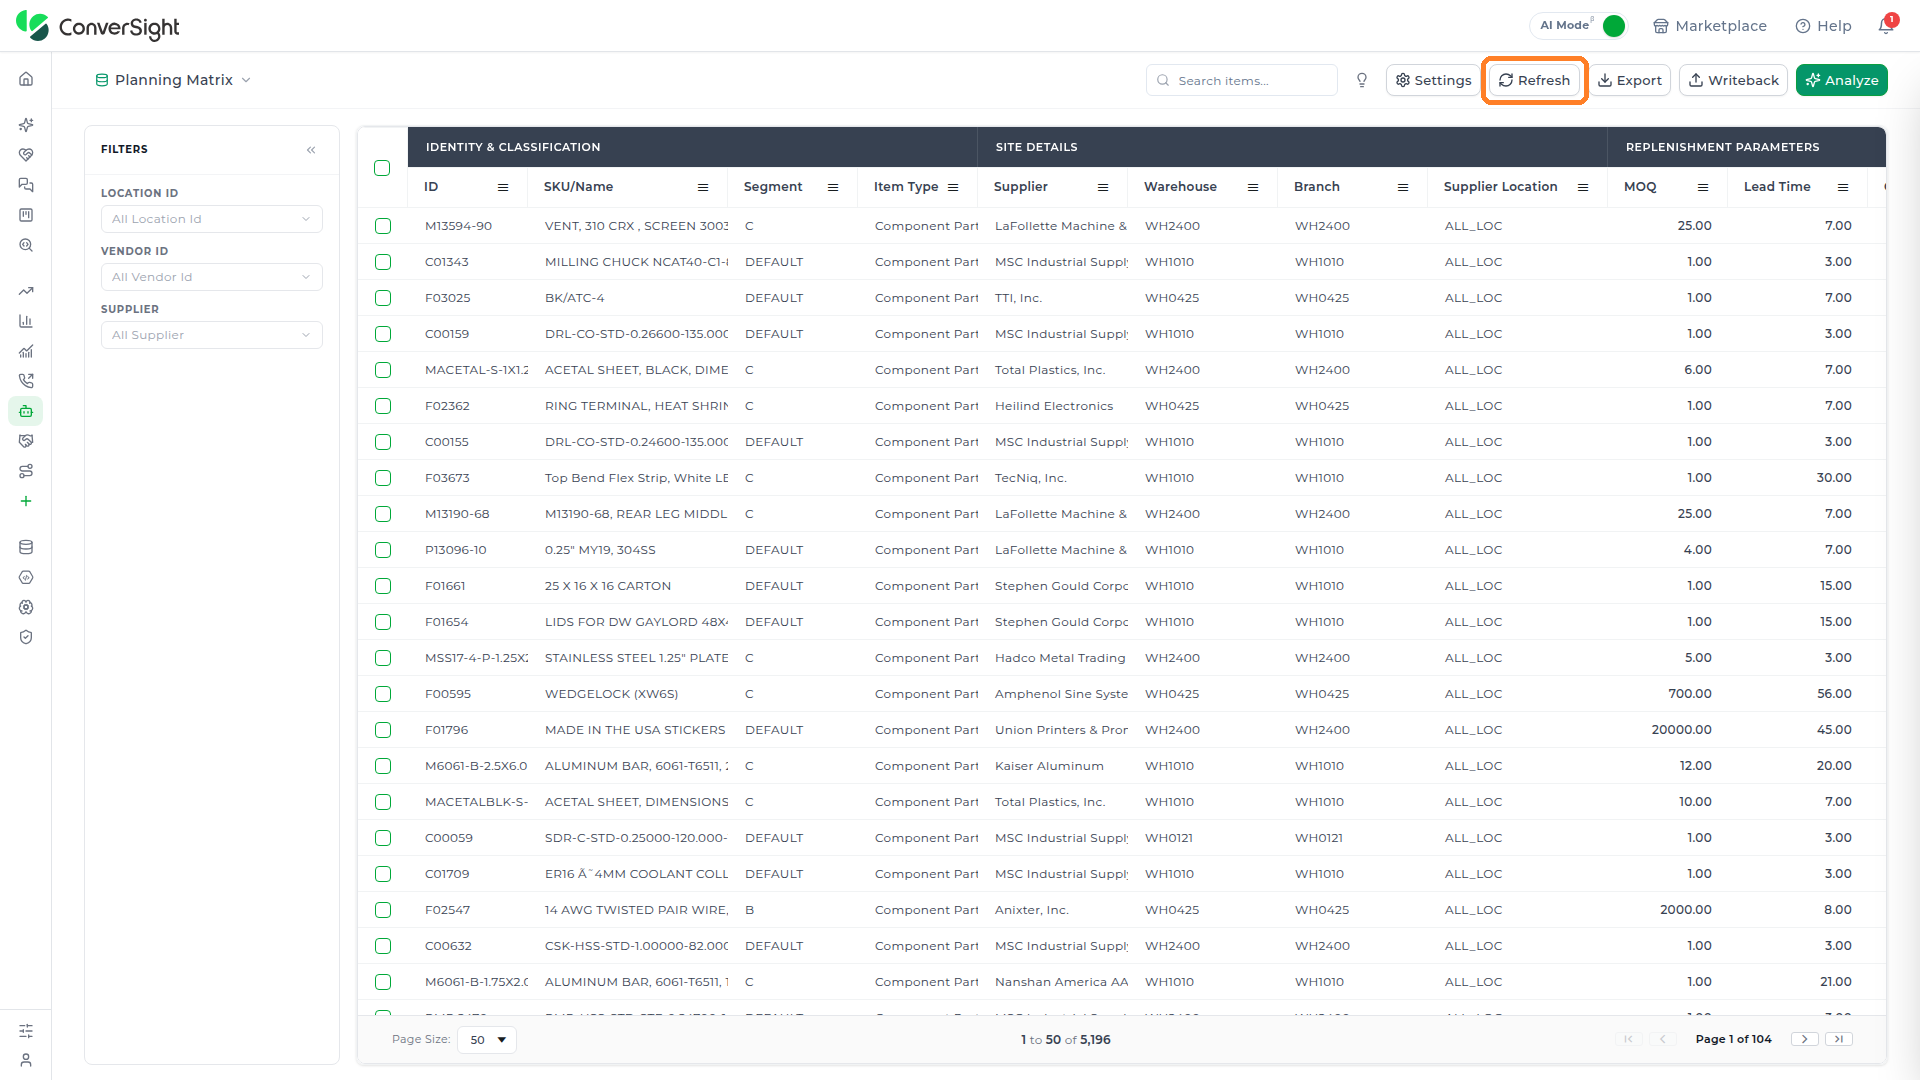
Task: Open the trend line sidebar icon
Action: click(26, 291)
